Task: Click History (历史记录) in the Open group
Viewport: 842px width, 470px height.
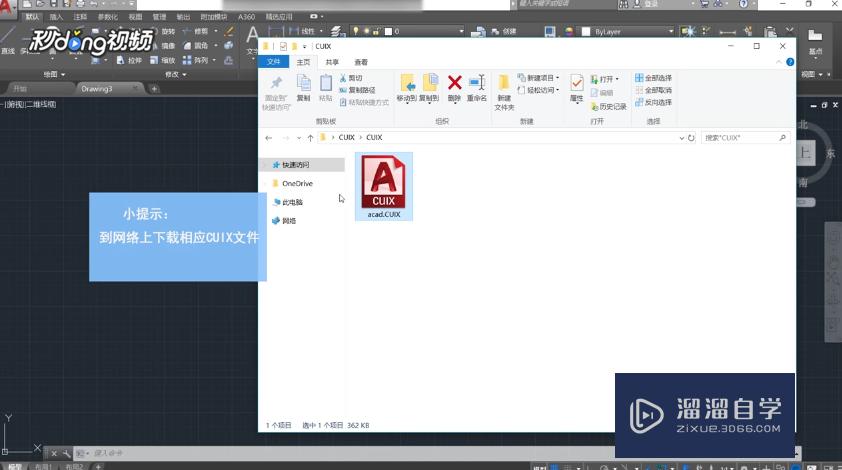Action: [x=608, y=107]
